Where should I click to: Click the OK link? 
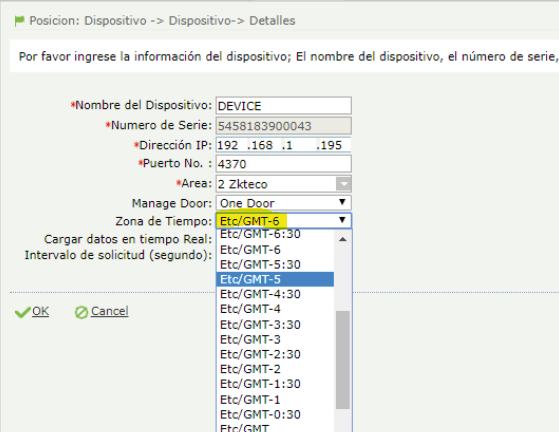pos(40,311)
